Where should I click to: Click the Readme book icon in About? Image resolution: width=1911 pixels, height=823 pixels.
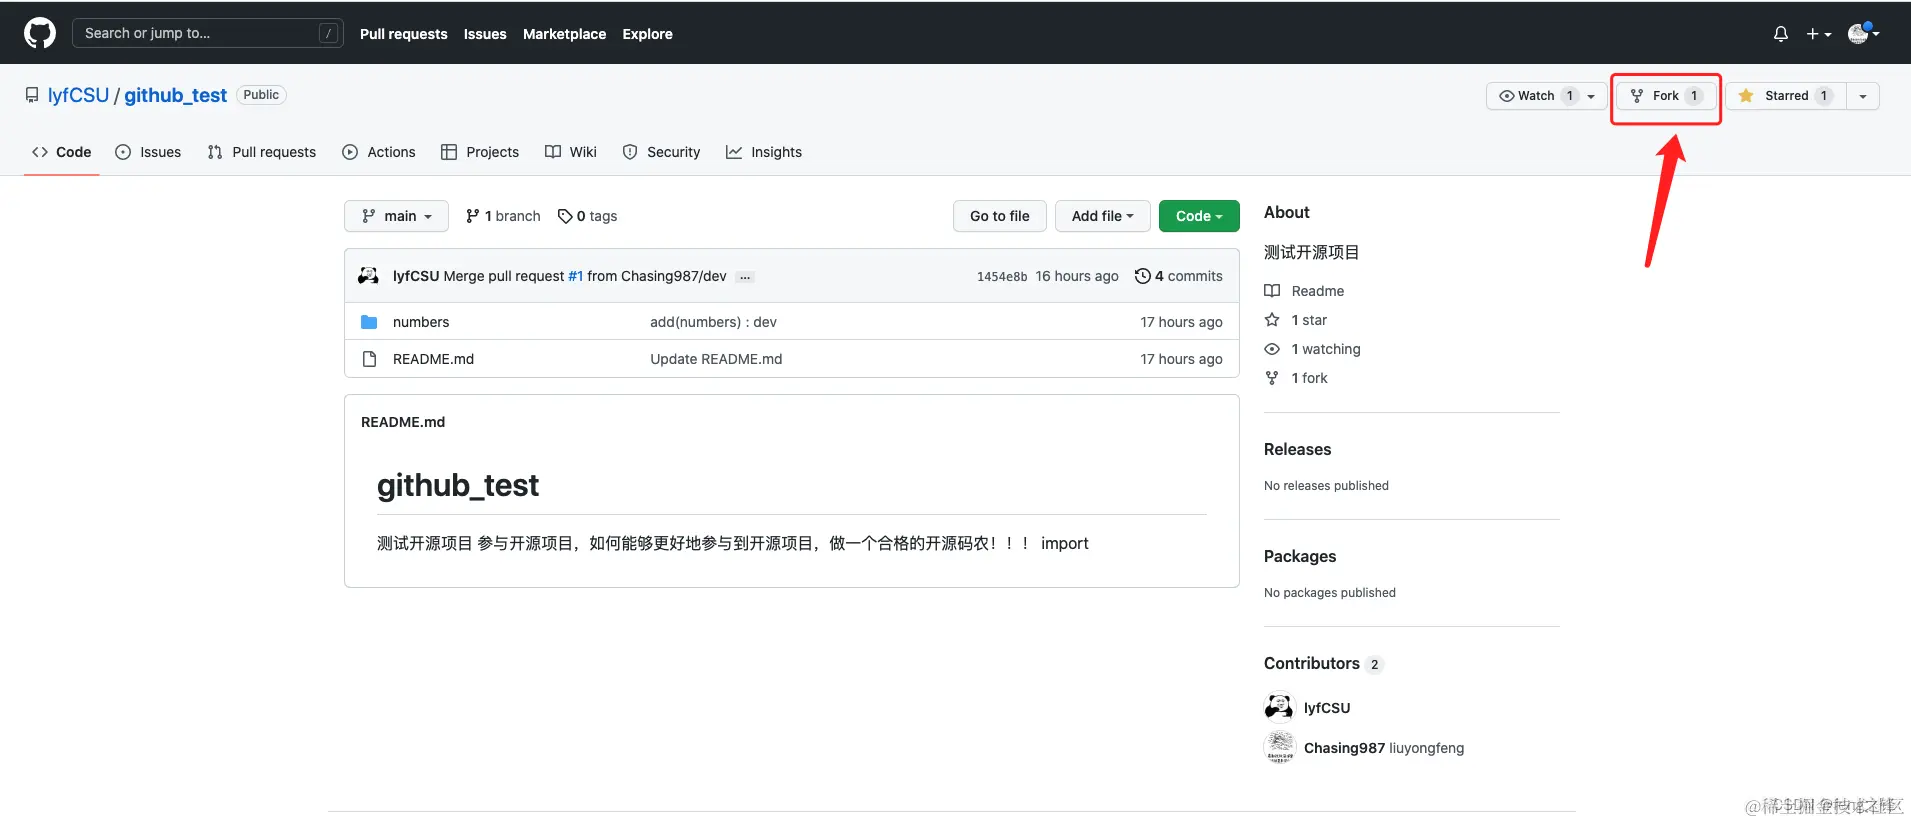(x=1272, y=291)
